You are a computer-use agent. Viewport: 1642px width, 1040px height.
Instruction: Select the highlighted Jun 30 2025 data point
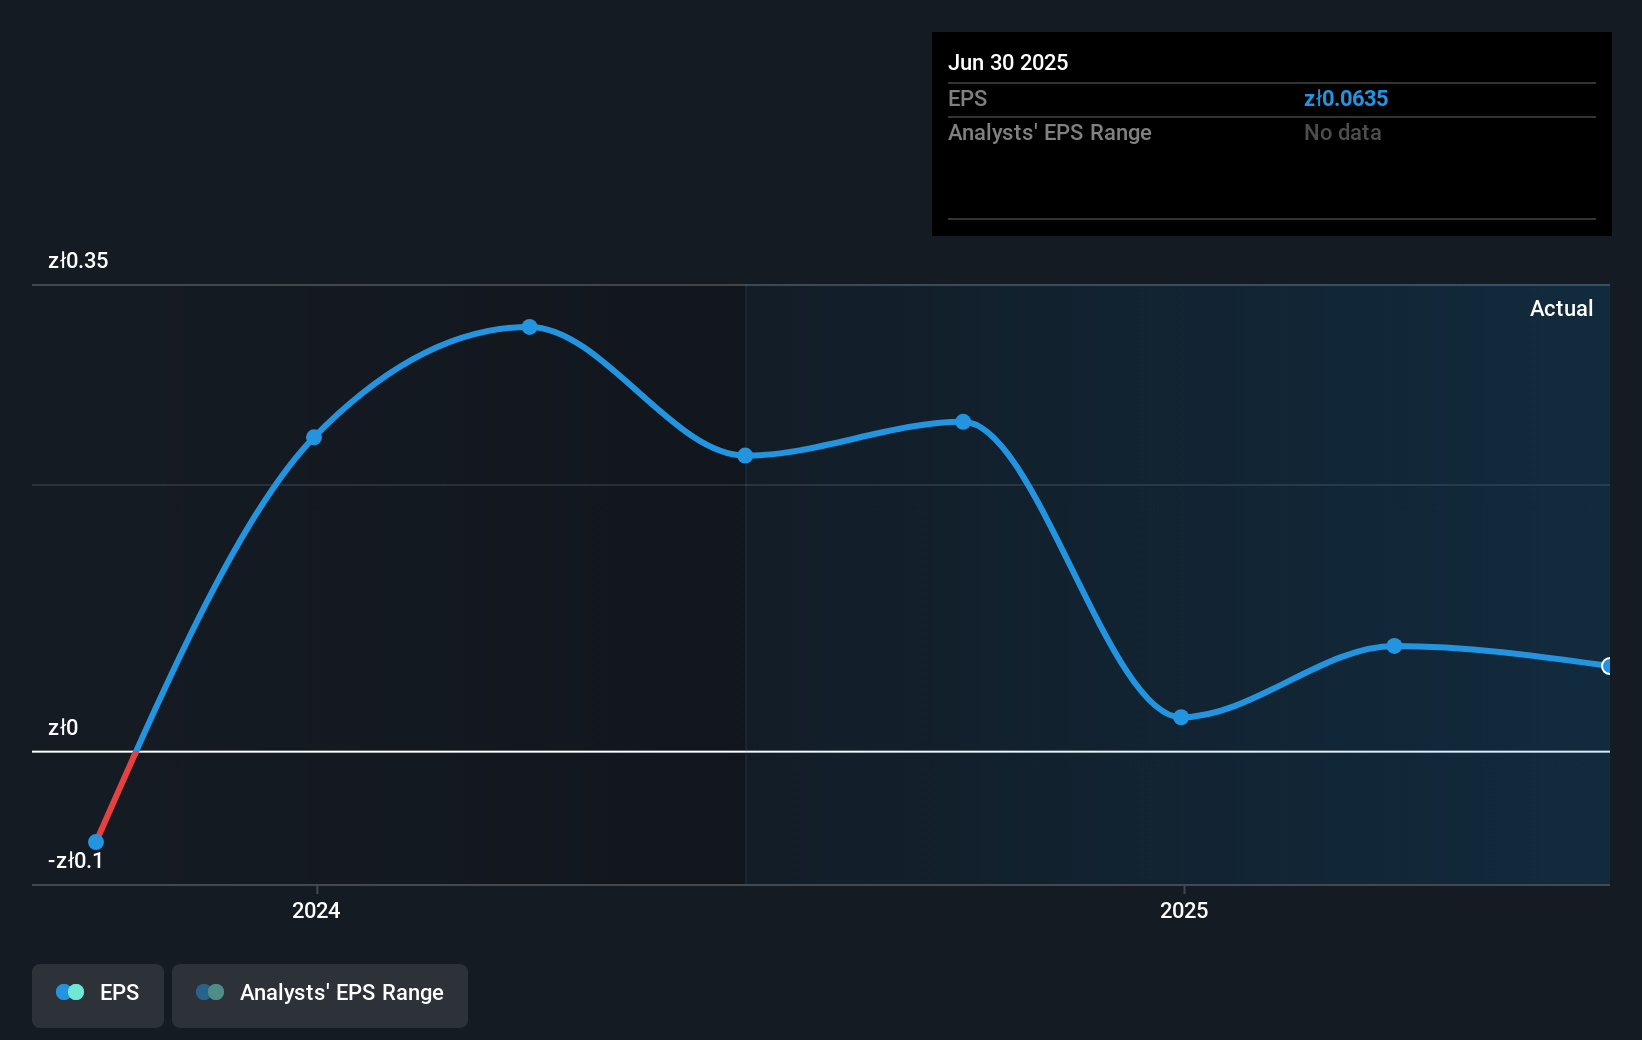[x=1608, y=666]
